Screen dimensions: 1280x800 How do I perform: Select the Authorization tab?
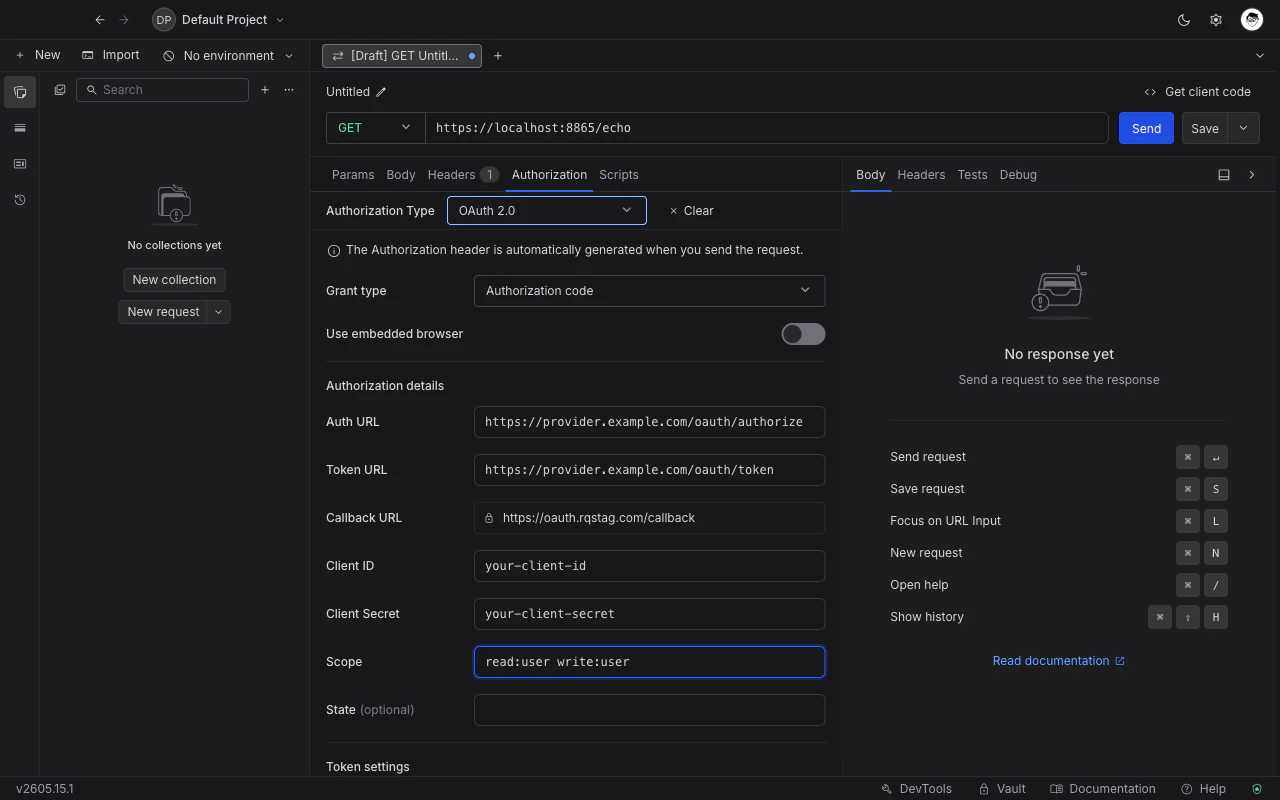click(x=549, y=175)
